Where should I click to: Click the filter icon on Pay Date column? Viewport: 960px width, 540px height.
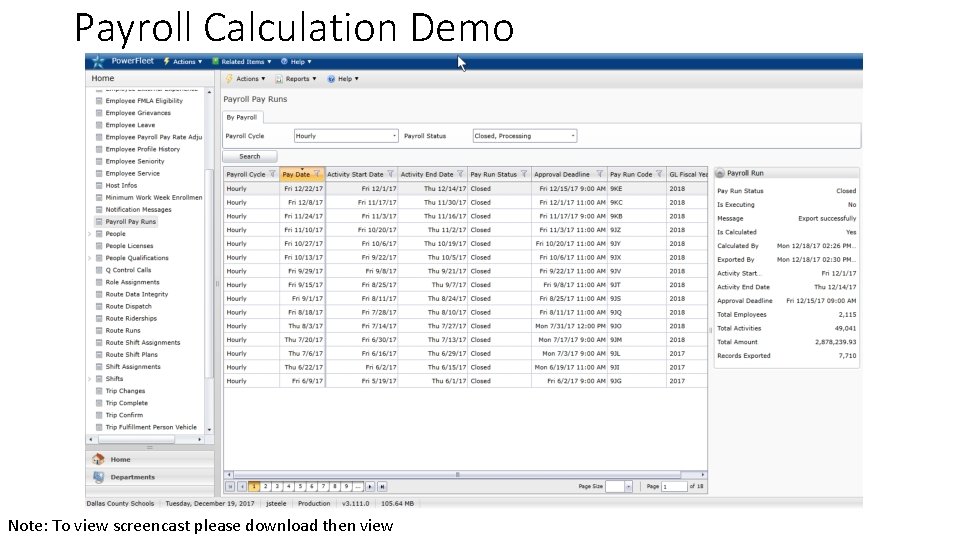(x=317, y=174)
